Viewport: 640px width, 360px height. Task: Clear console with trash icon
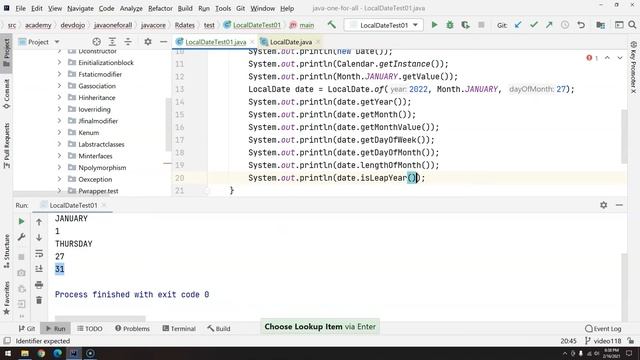pos(39,300)
